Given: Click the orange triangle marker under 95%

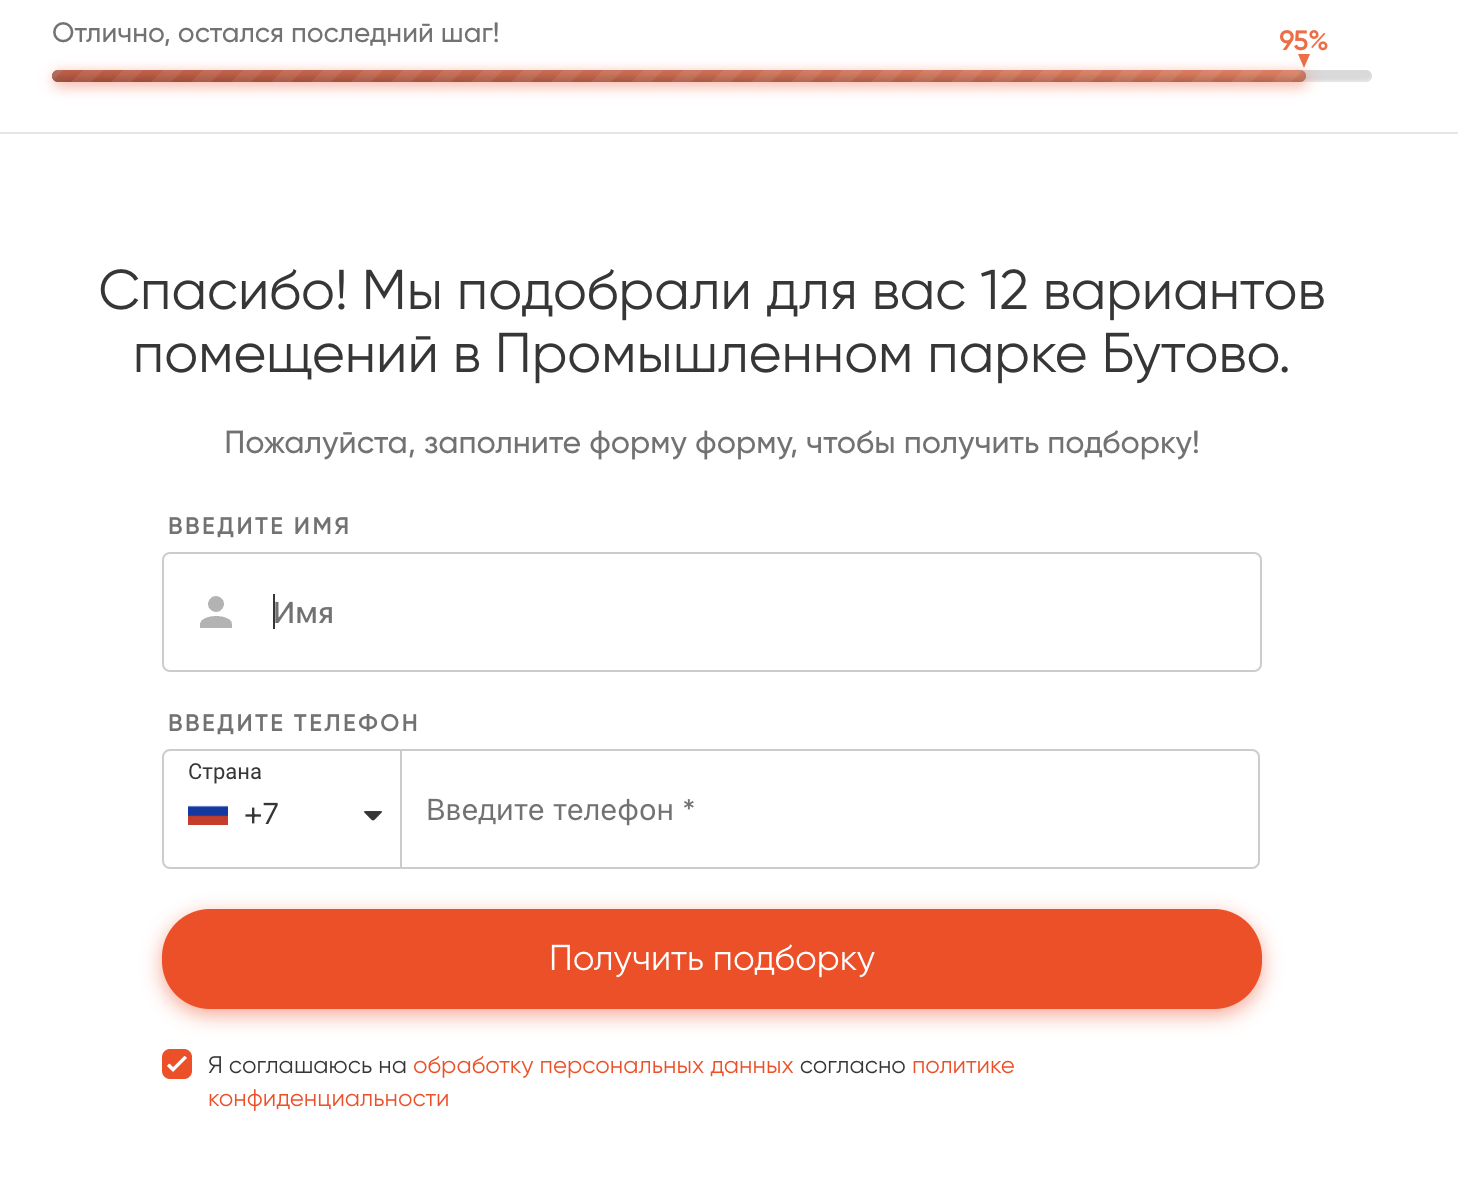Looking at the screenshot, I should pyautogui.click(x=1303, y=61).
